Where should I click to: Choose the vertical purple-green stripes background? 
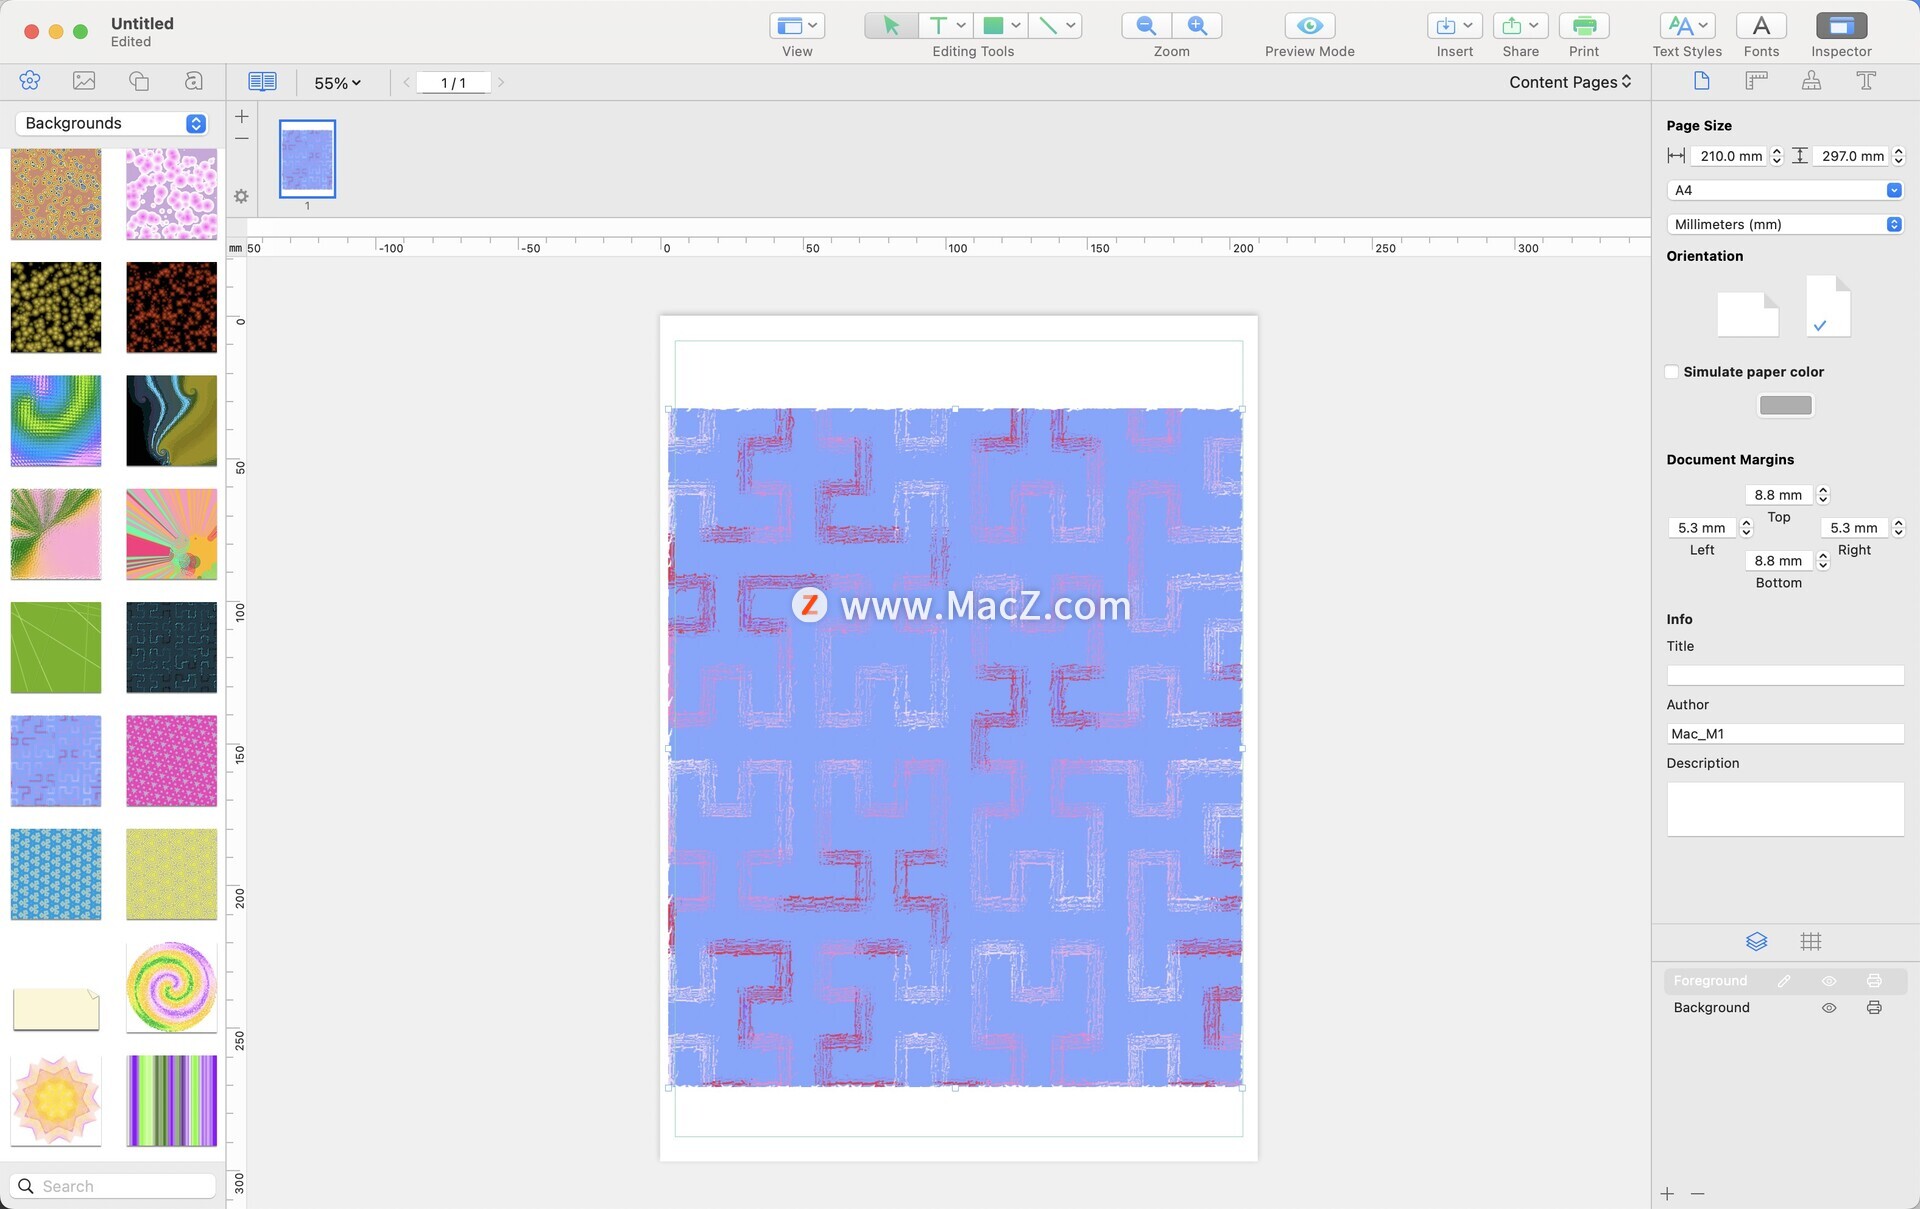(171, 1100)
